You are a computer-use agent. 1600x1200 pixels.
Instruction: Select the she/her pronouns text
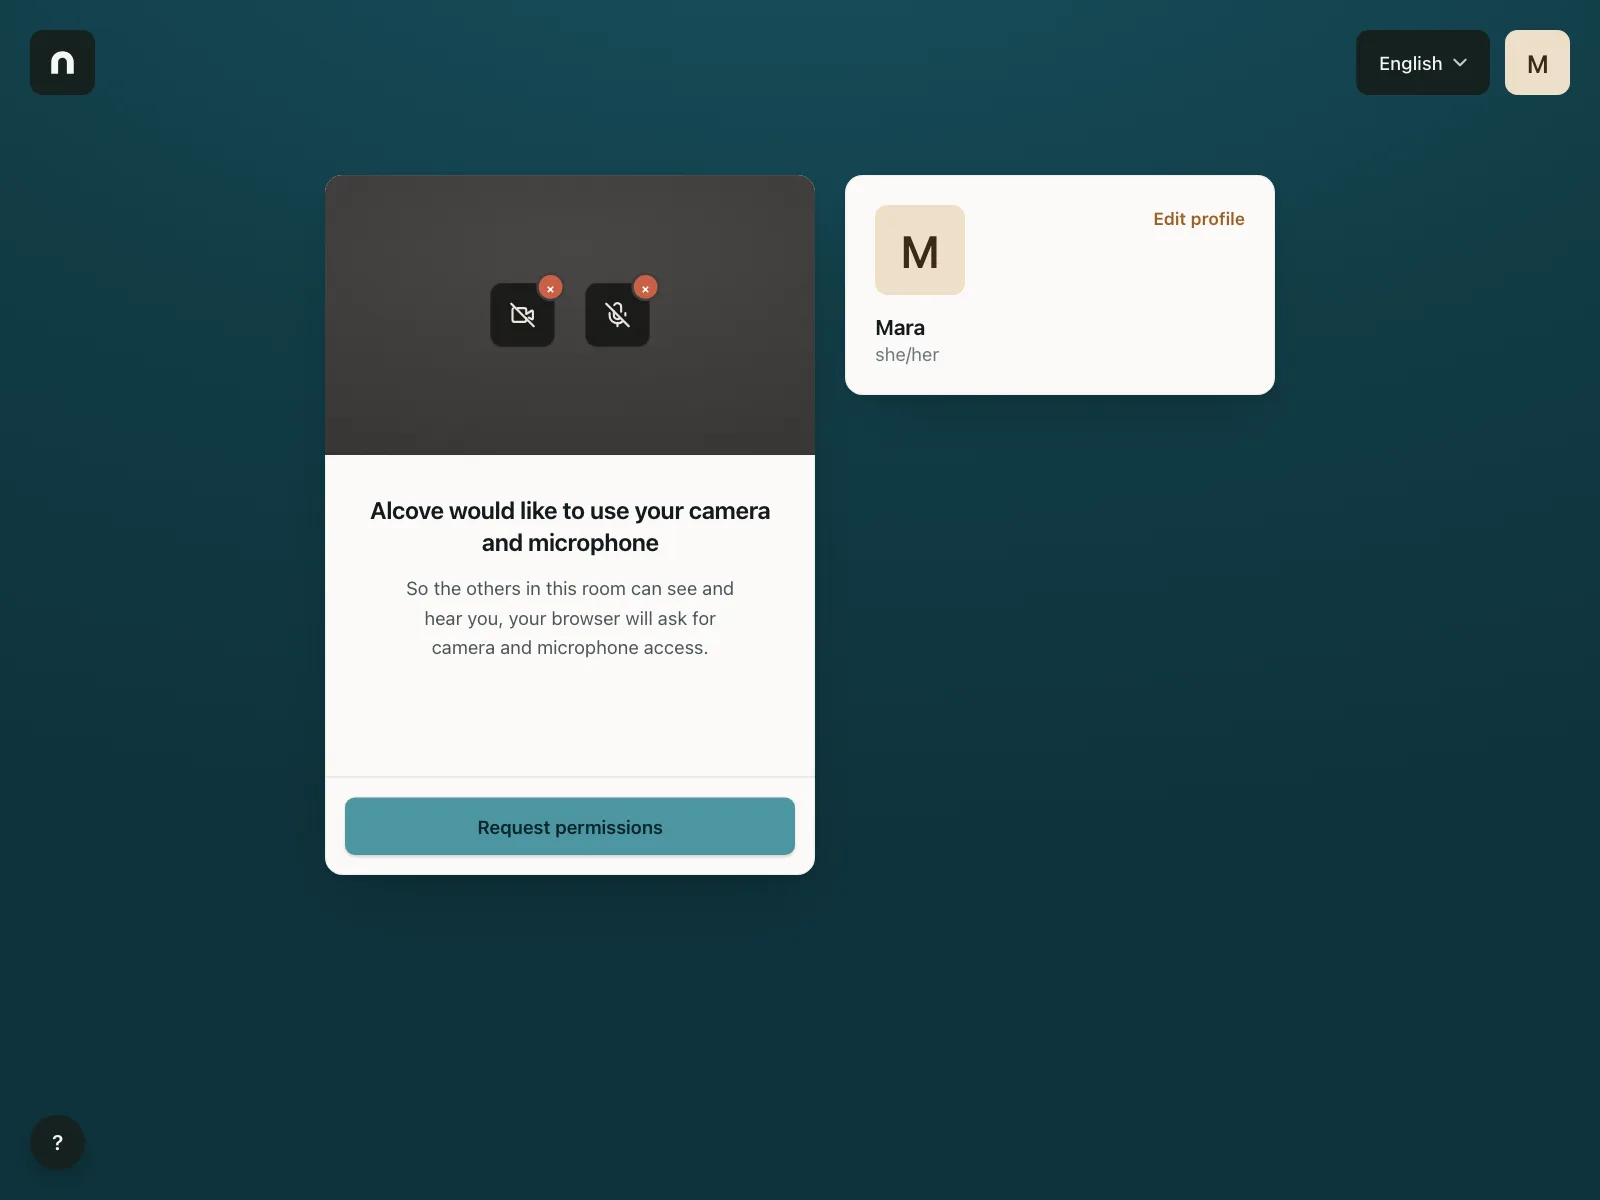(907, 355)
